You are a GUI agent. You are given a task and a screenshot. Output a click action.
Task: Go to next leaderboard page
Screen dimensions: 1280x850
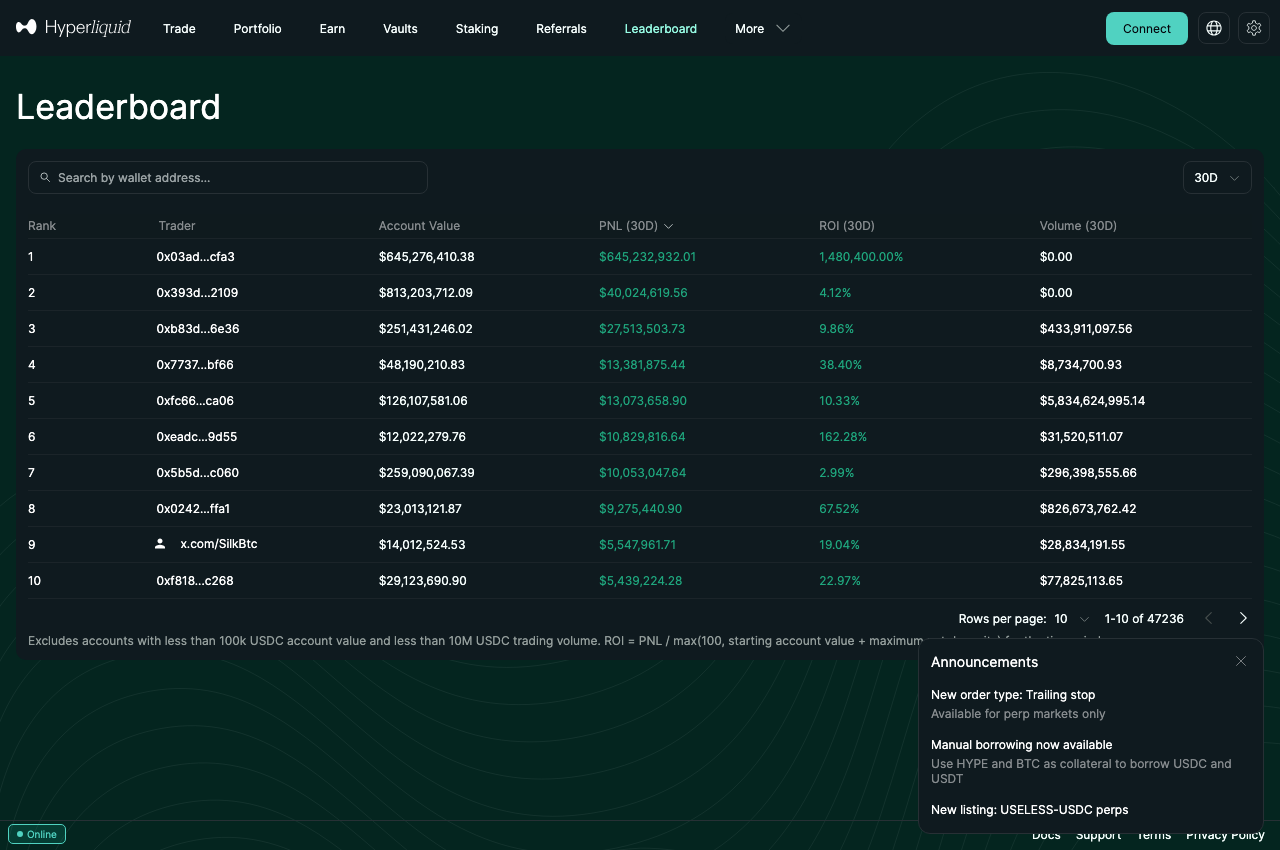click(1243, 618)
